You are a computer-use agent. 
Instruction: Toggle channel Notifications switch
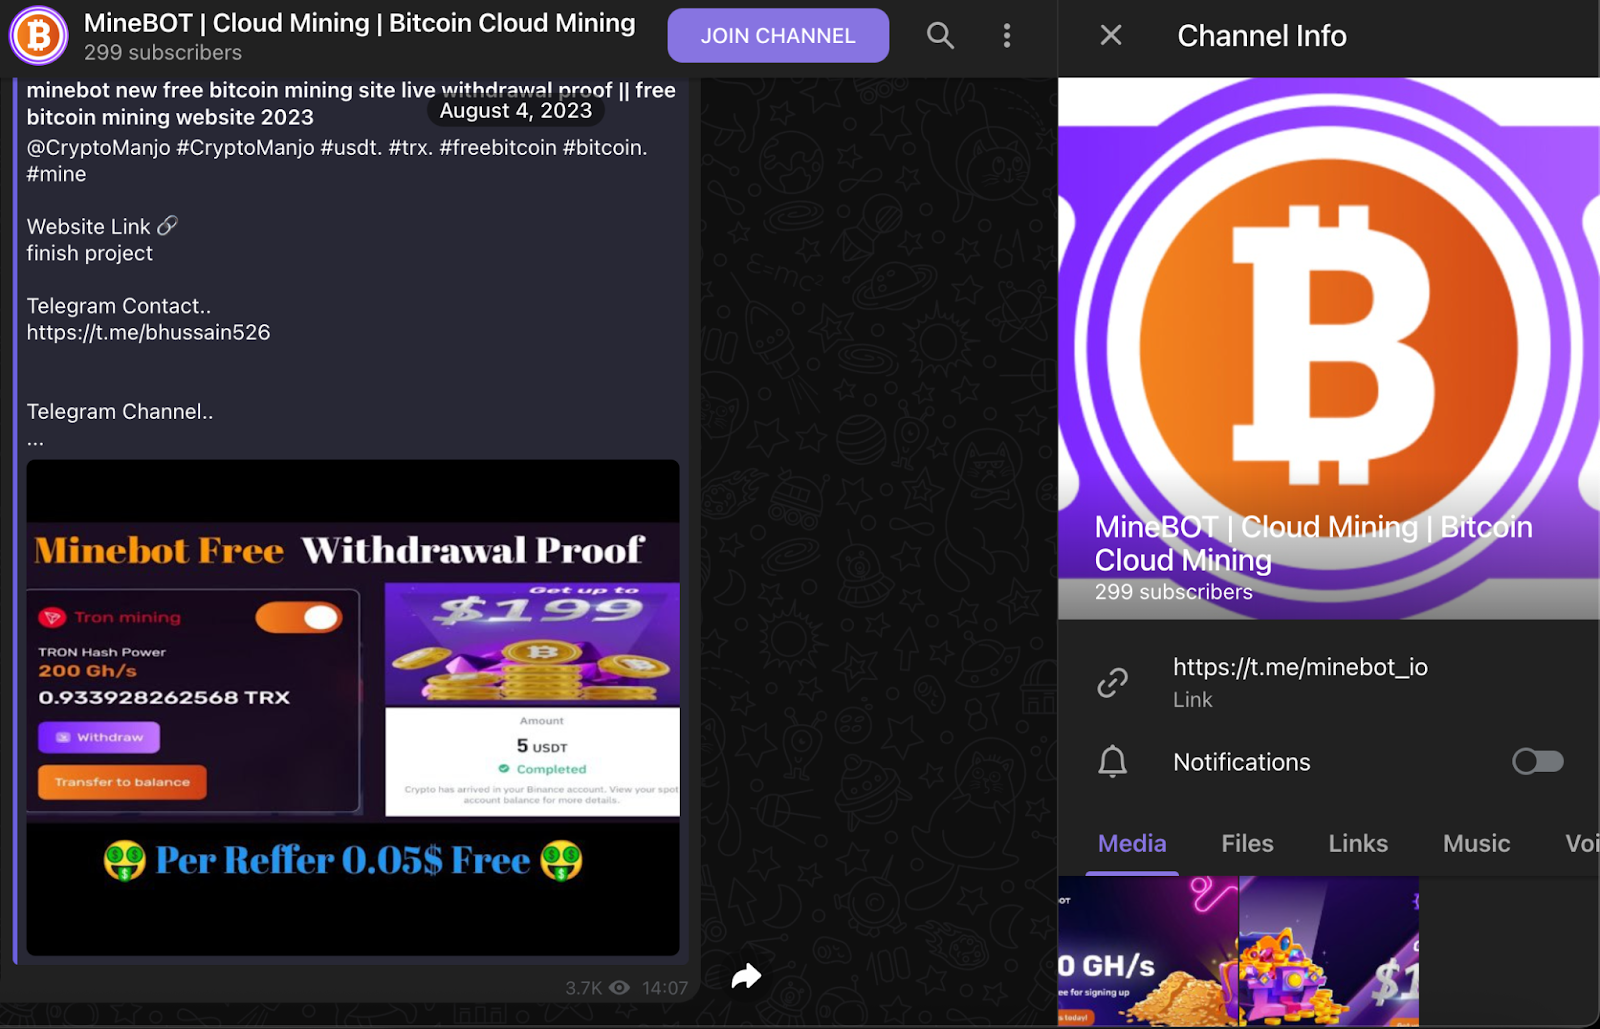click(x=1537, y=762)
